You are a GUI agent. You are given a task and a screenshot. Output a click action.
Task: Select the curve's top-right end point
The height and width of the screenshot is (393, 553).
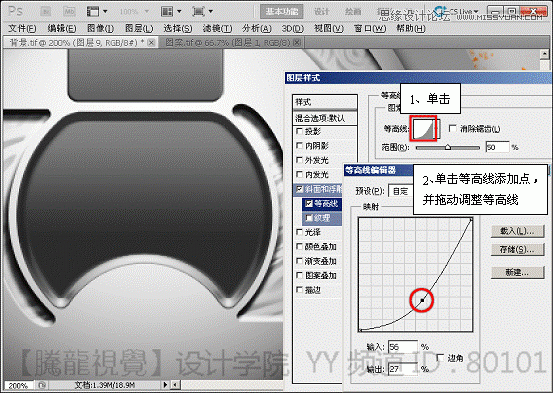[472, 220]
